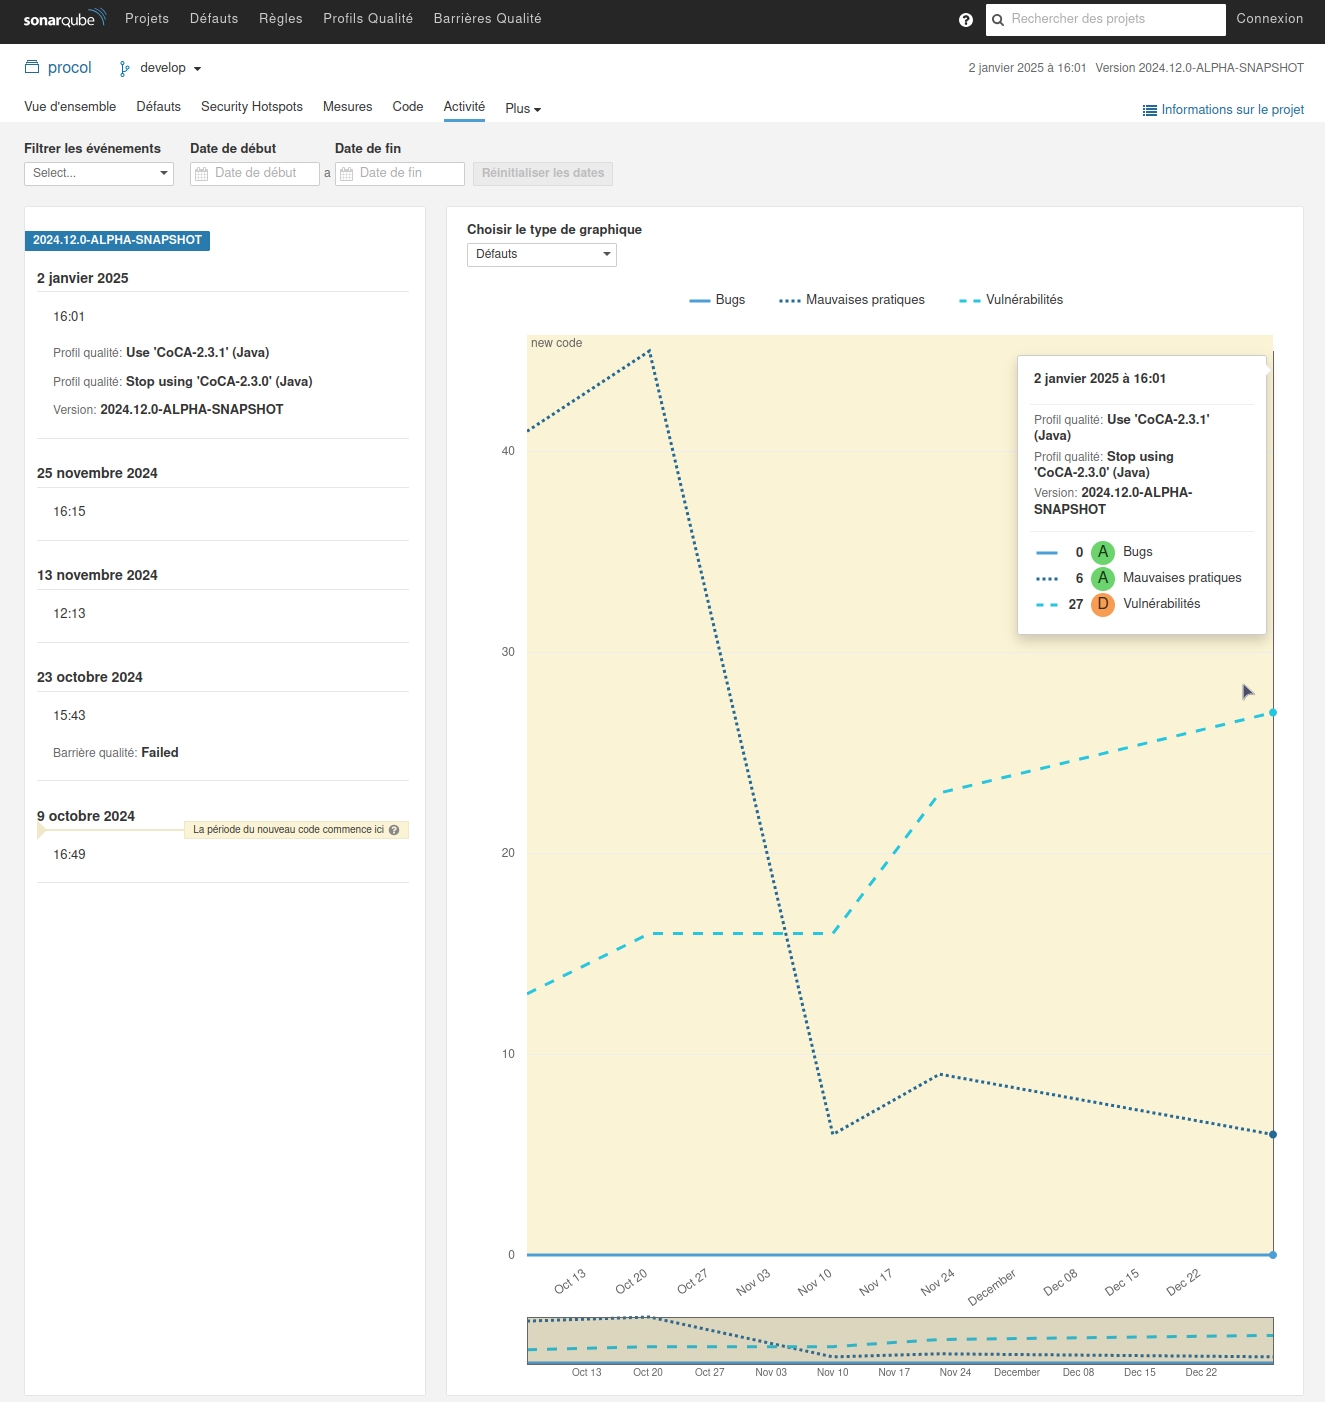
Task: Click calendar icon in Date de fin field
Action: click(x=347, y=174)
